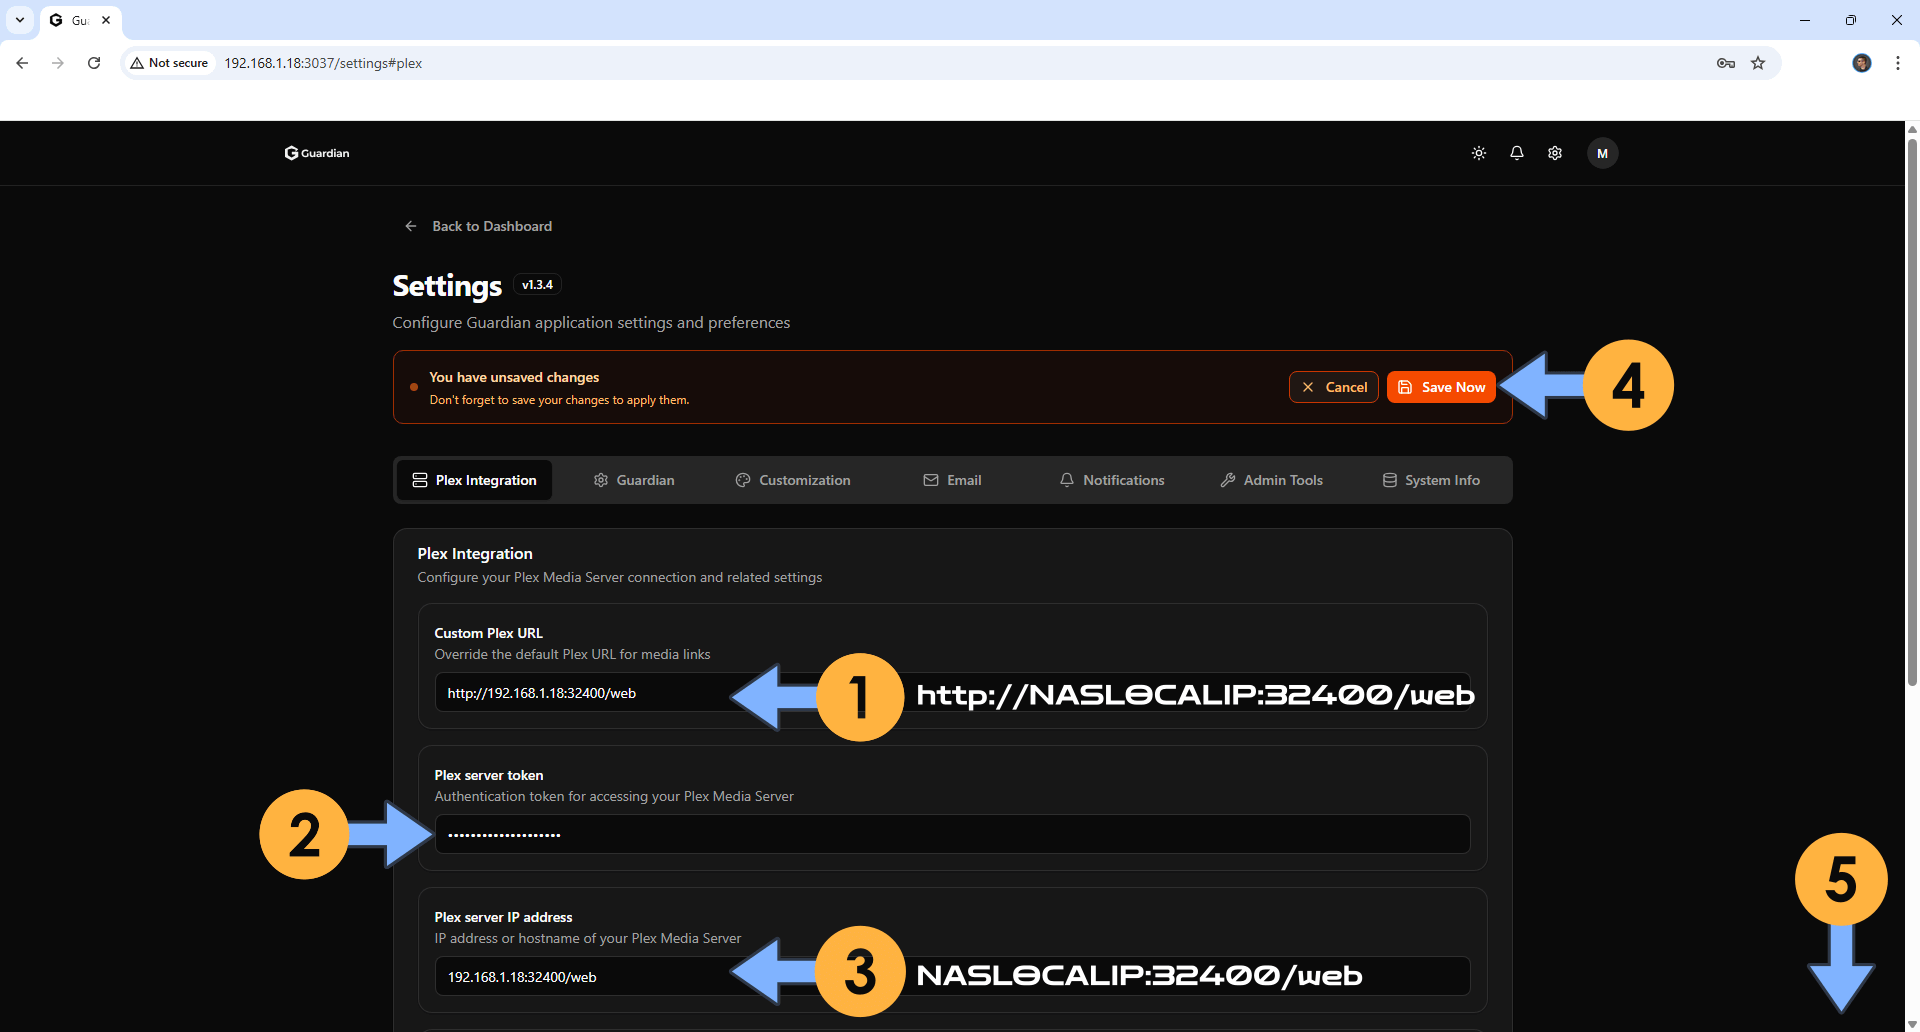Open the browser password key icon
This screenshot has height=1032, width=1920.
(x=1725, y=63)
